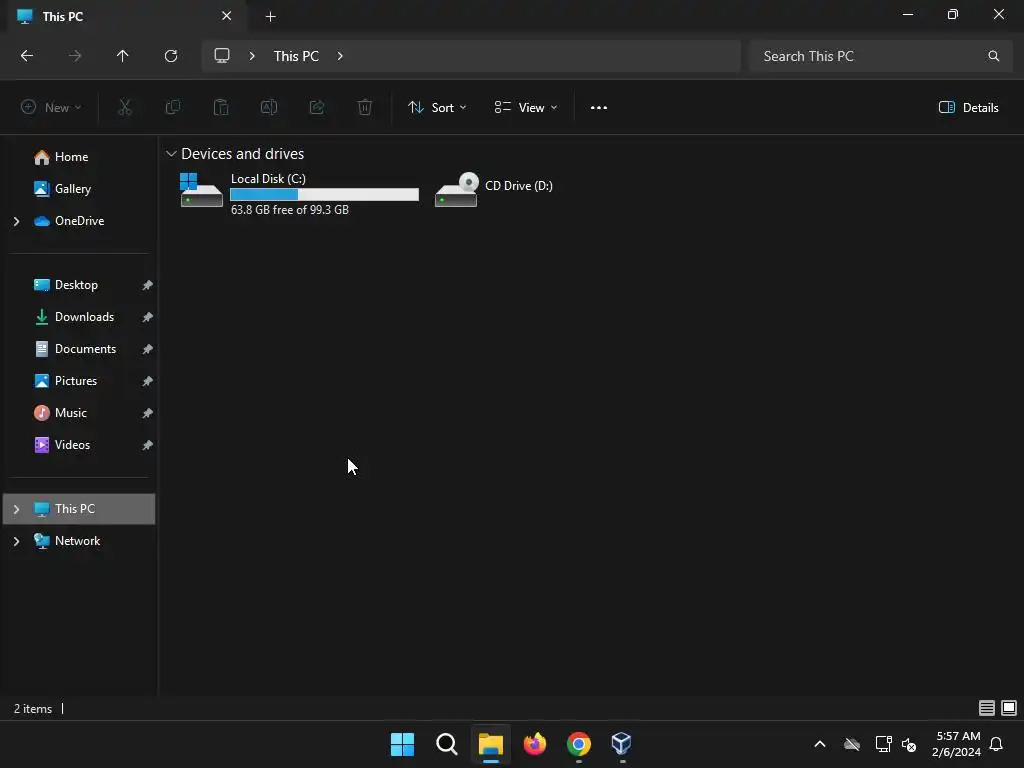Click the Share icon in toolbar

coord(317,108)
